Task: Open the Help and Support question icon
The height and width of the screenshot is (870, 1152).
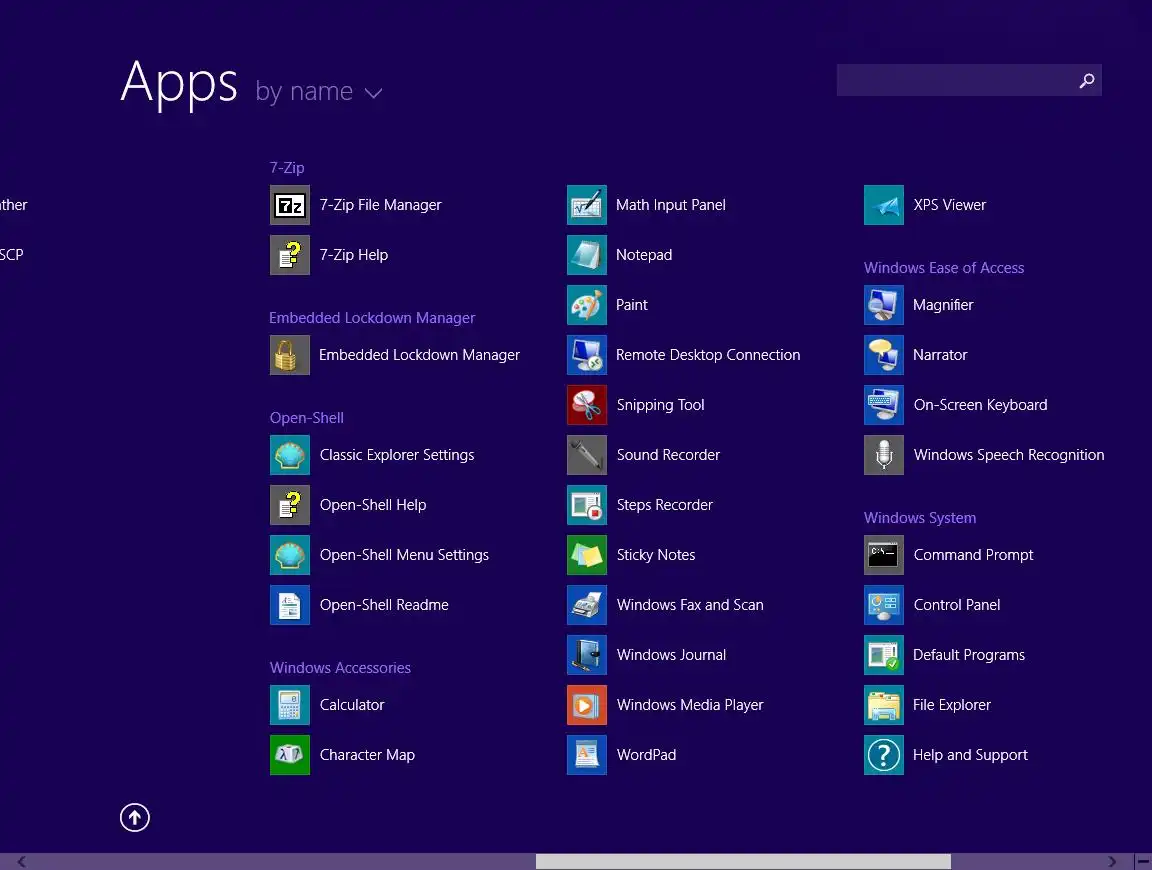Action: click(x=884, y=755)
